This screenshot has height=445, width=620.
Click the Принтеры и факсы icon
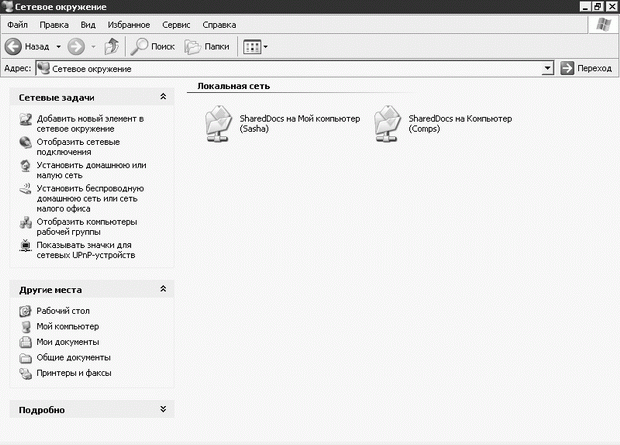point(25,373)
